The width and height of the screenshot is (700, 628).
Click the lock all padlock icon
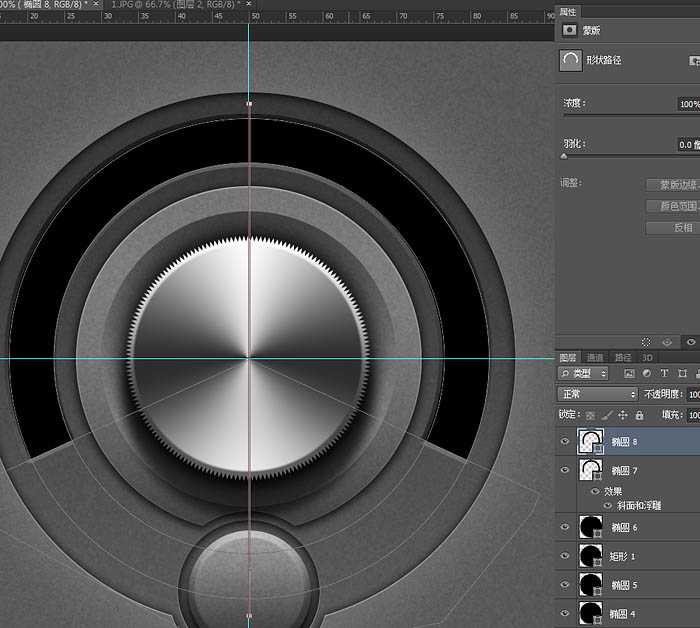point(638,415)
